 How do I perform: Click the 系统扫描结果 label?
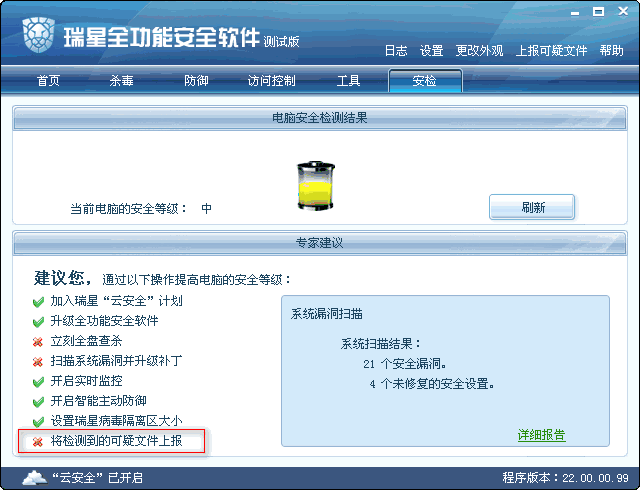(380, 344)
